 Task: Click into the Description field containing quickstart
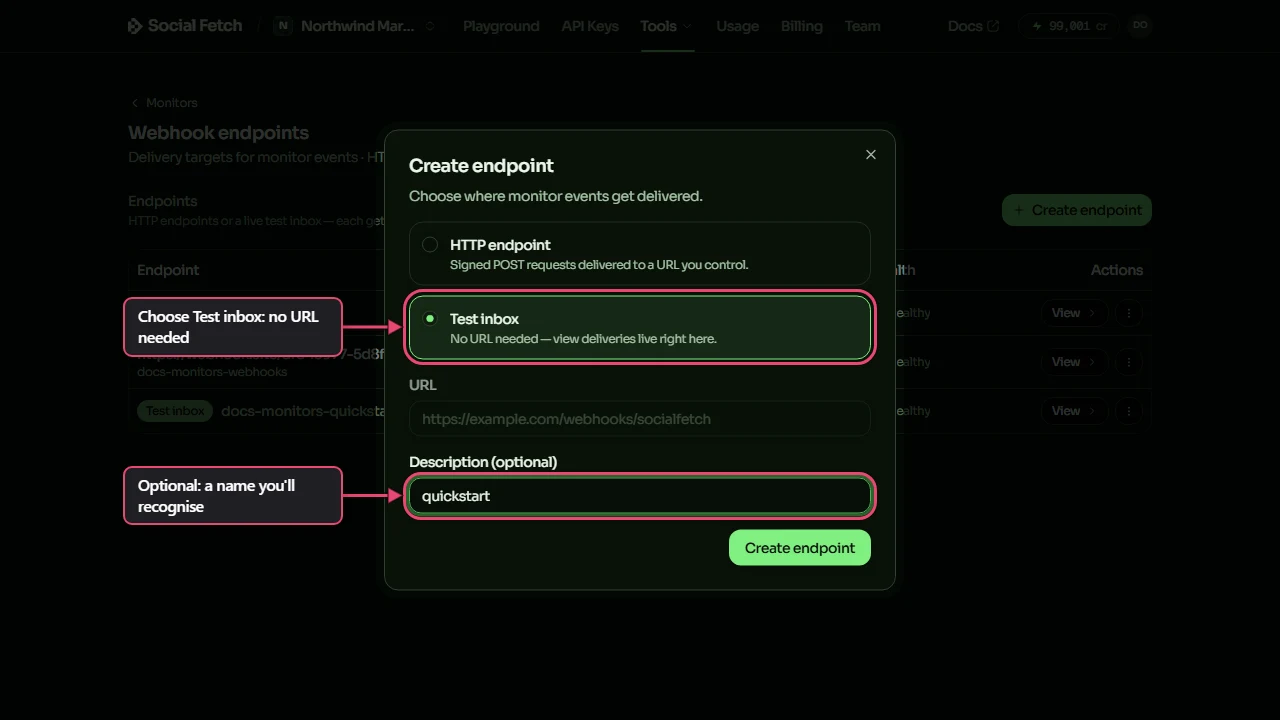click(x=640, y=496)
